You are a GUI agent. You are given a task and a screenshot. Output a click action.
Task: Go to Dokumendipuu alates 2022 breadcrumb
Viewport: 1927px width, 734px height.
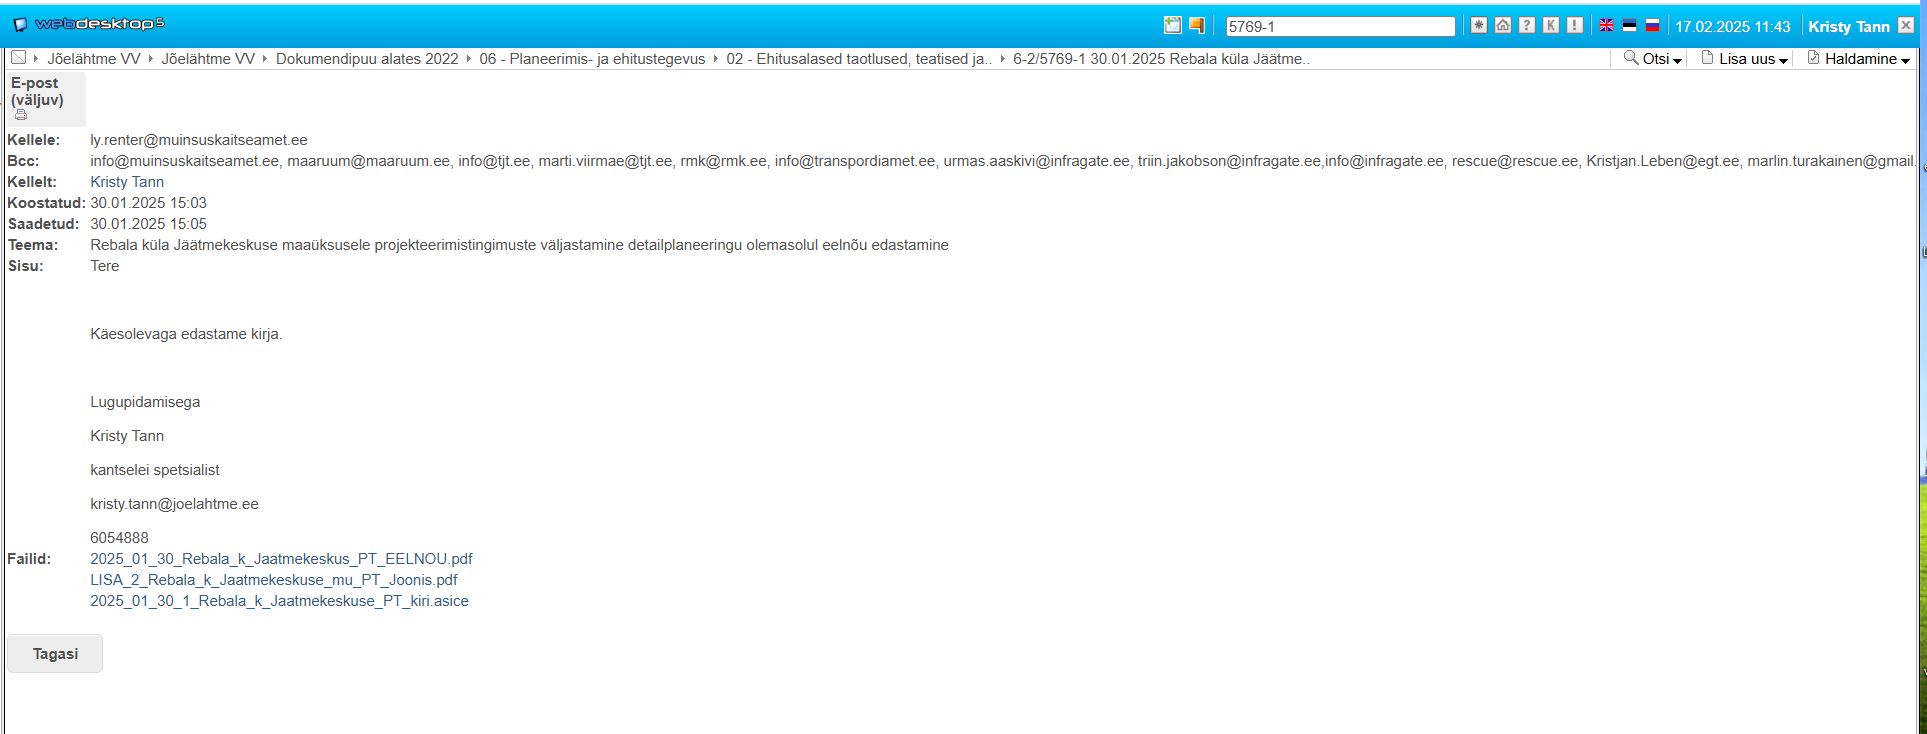367,59
